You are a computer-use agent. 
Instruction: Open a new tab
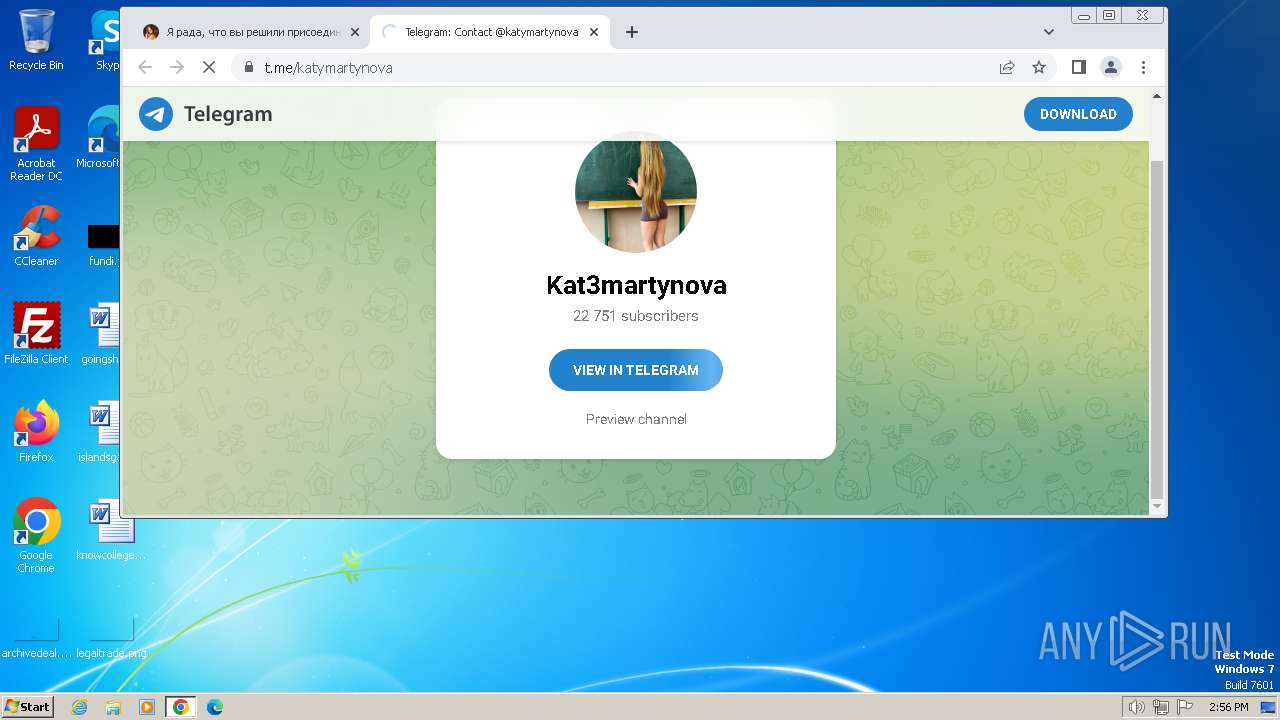pyautogui.click(x=632, y=32)
